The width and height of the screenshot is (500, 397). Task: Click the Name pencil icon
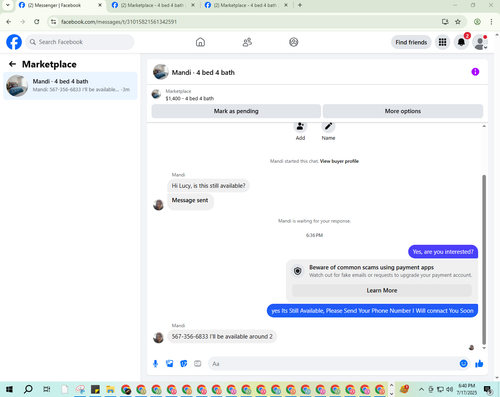(328, 127)
